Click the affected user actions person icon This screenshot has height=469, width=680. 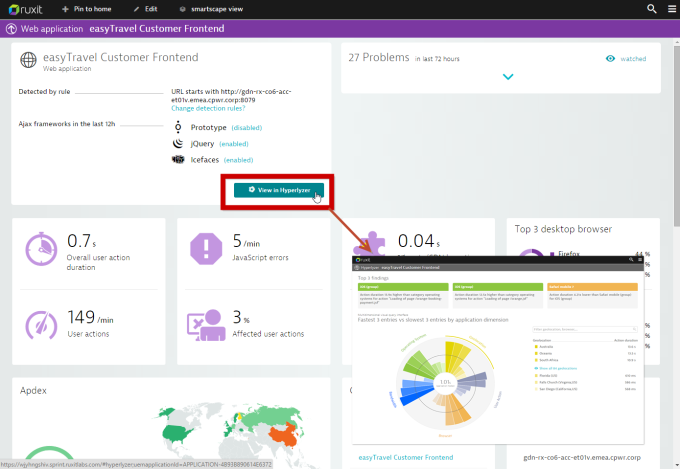coord(206,325)
